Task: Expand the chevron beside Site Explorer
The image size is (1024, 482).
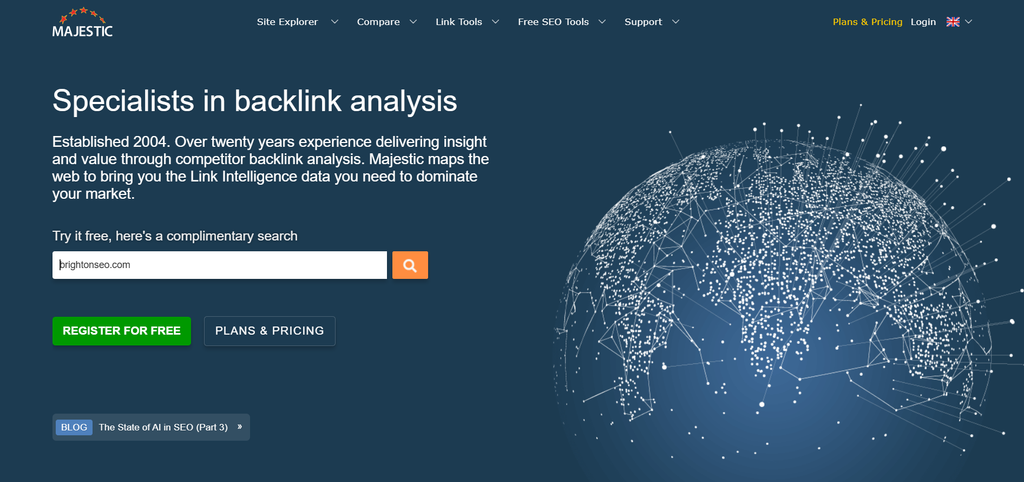Action: coord(334,22)
